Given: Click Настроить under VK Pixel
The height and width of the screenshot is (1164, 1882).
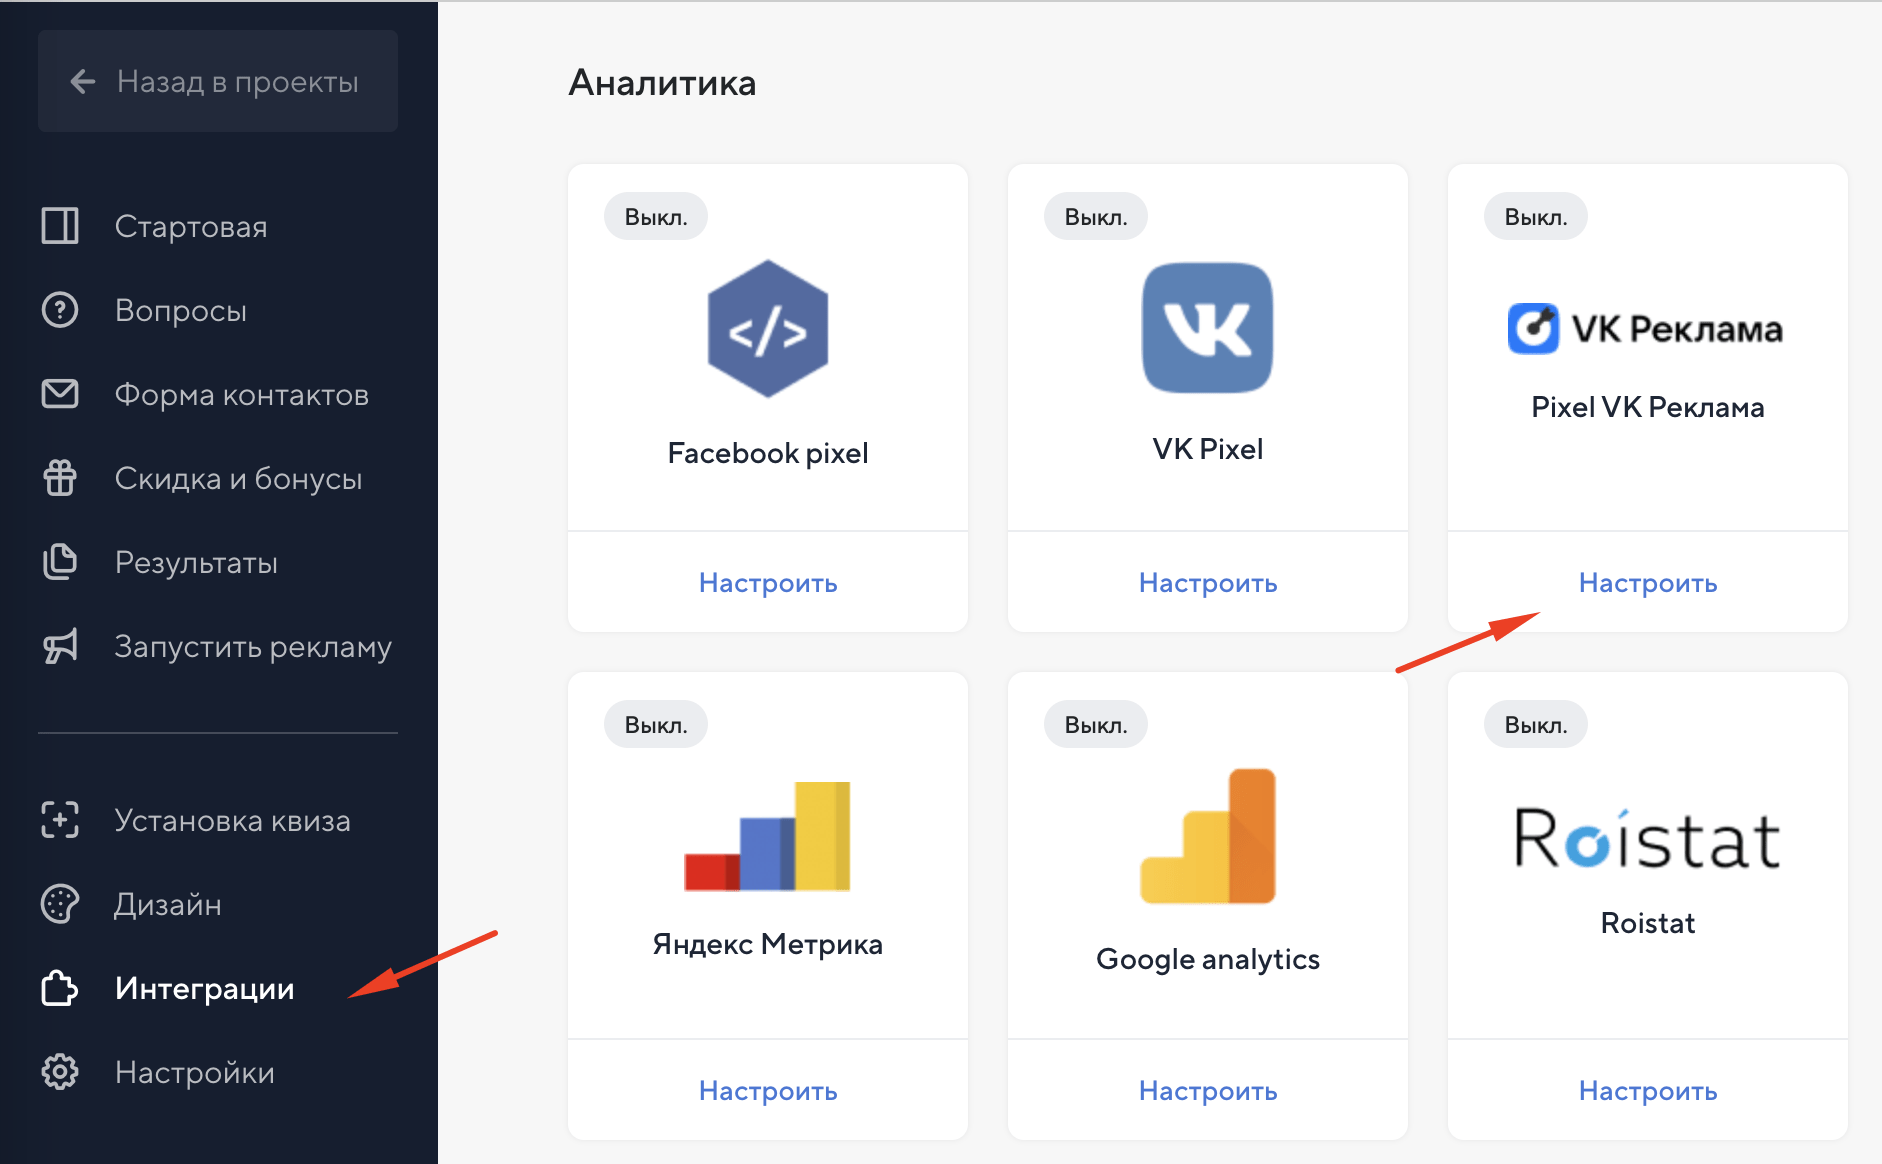Looking at the screenshot, I should tap(1207, 583).
